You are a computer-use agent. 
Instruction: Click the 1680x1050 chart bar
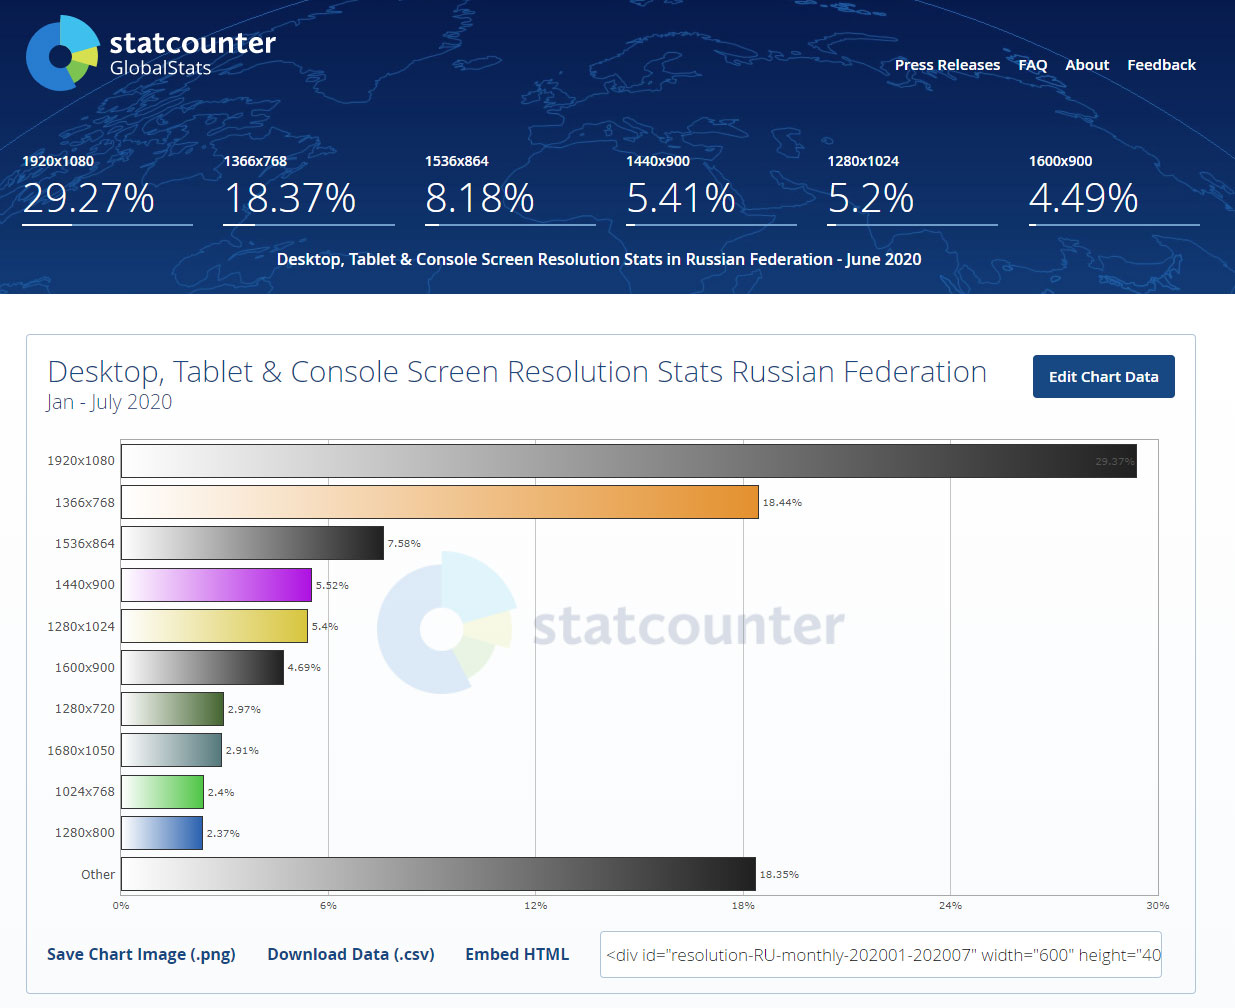[171, 750]
